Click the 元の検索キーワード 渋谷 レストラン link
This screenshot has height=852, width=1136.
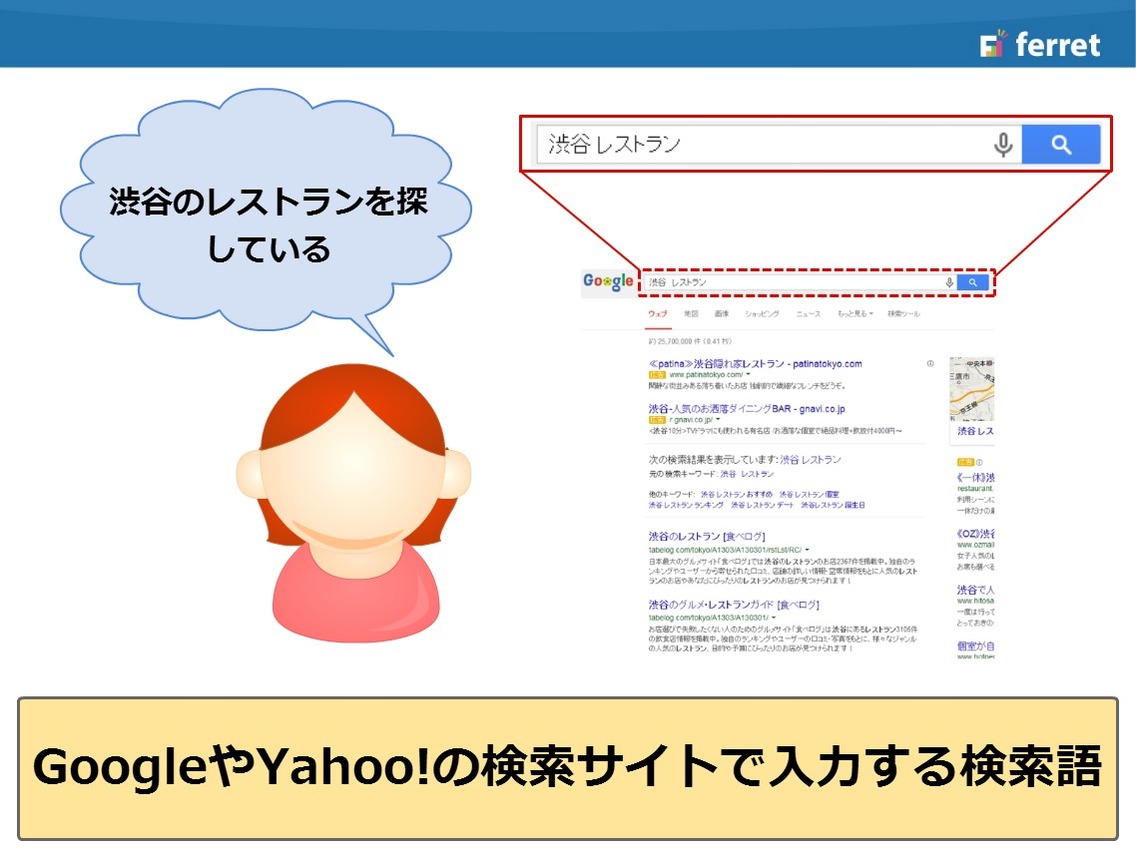(x=746, y=474)
